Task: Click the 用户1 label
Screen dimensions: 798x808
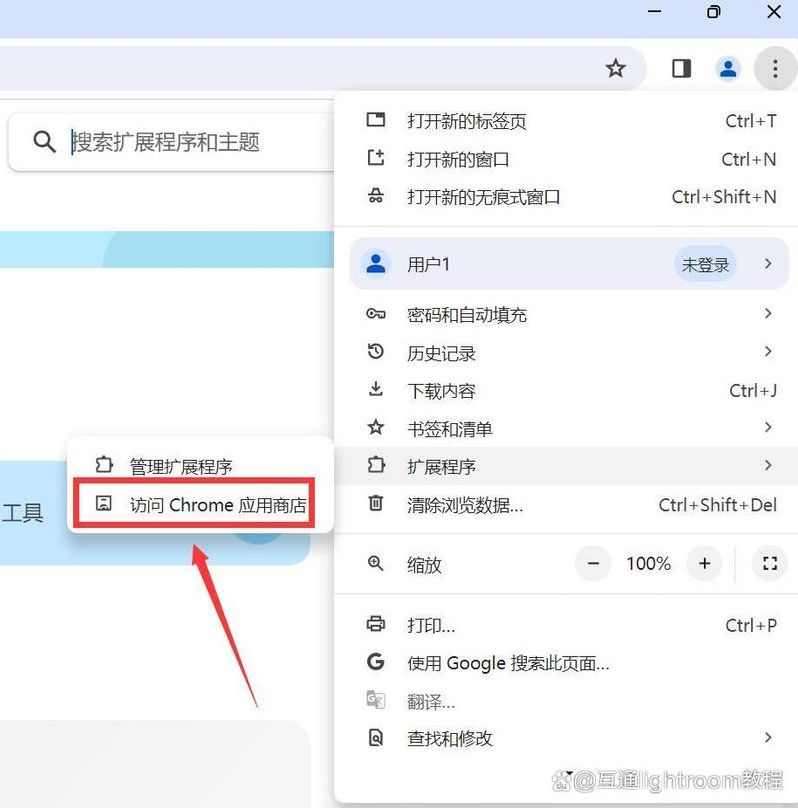Action: pyautogui.click(x=429, y=264)
